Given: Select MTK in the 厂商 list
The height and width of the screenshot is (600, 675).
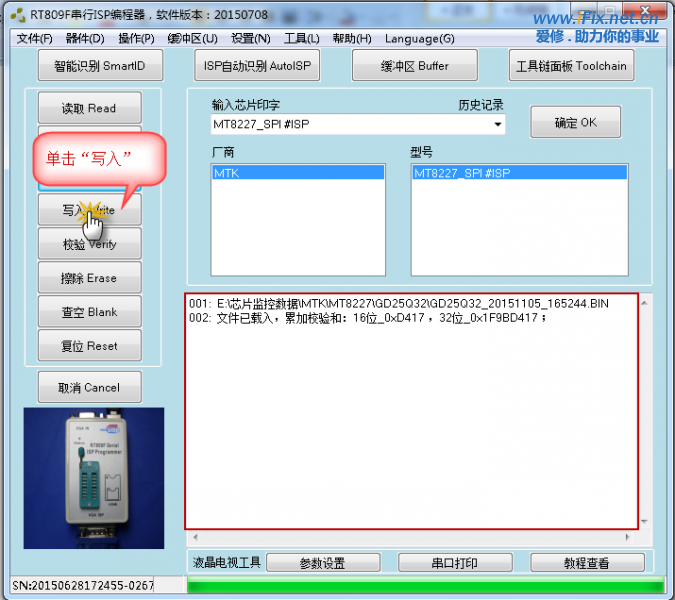Looking at the screenshot, I should click(297, 173).
